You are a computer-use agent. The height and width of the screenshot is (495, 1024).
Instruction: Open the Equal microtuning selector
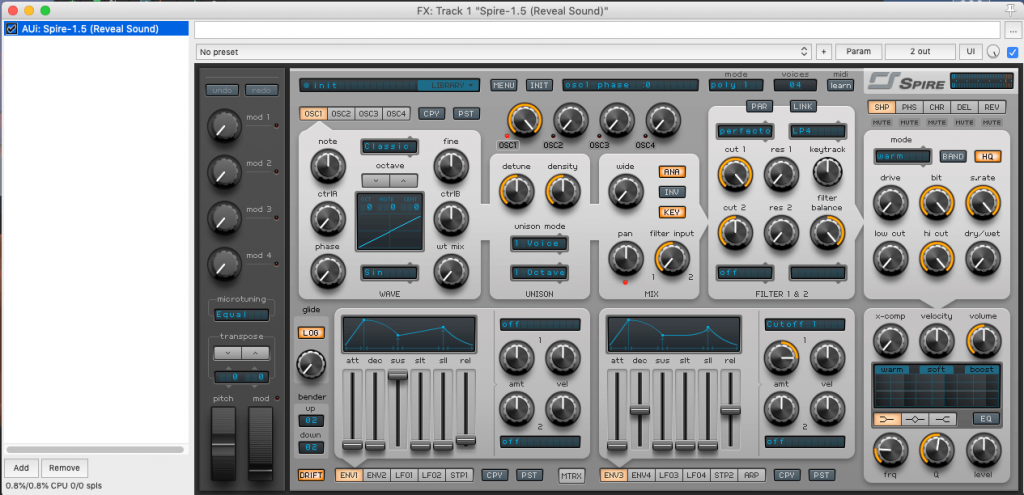tap(242, 314)
